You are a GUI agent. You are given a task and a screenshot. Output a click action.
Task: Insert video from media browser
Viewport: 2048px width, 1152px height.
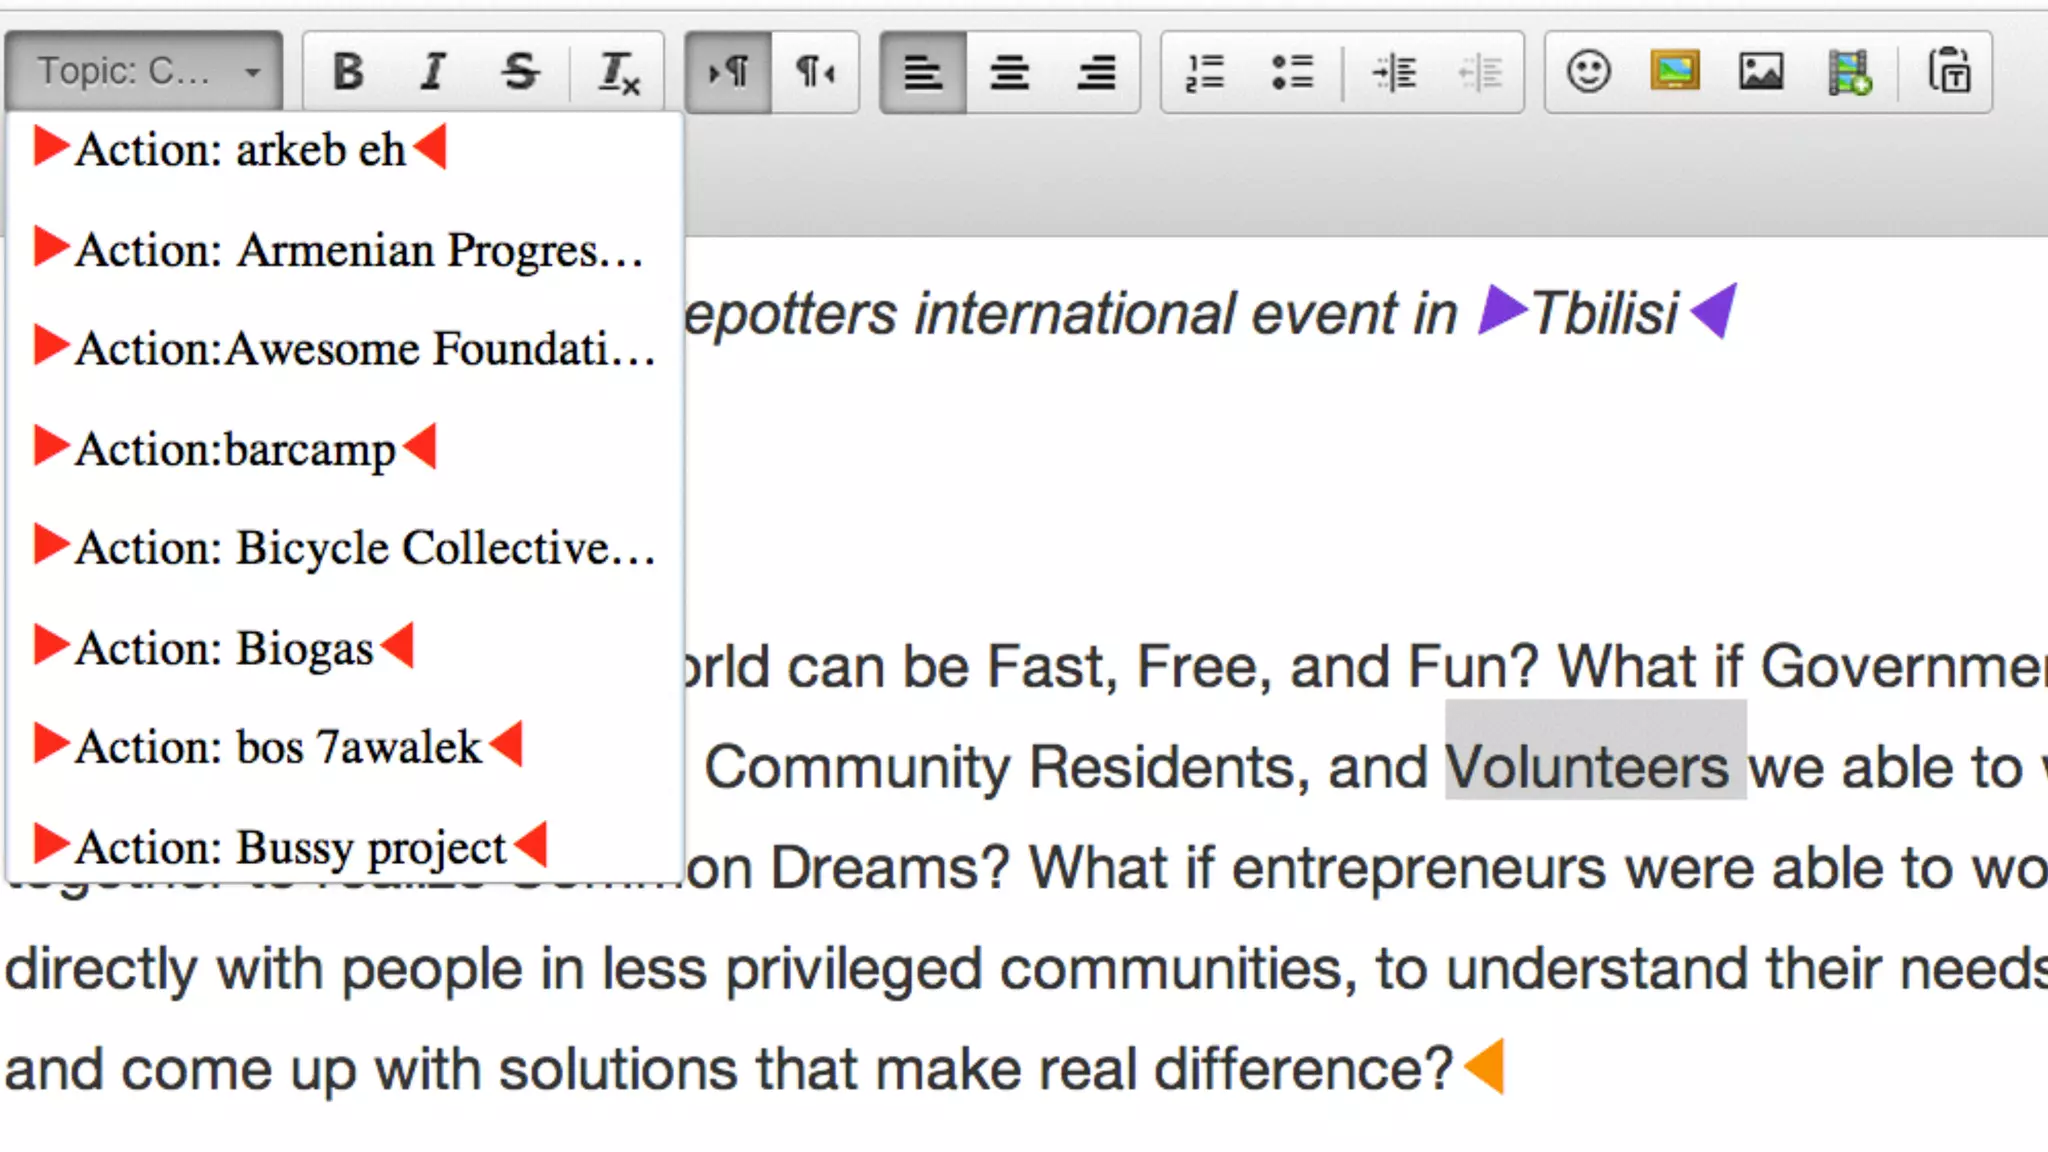[x=1849, y=72]
